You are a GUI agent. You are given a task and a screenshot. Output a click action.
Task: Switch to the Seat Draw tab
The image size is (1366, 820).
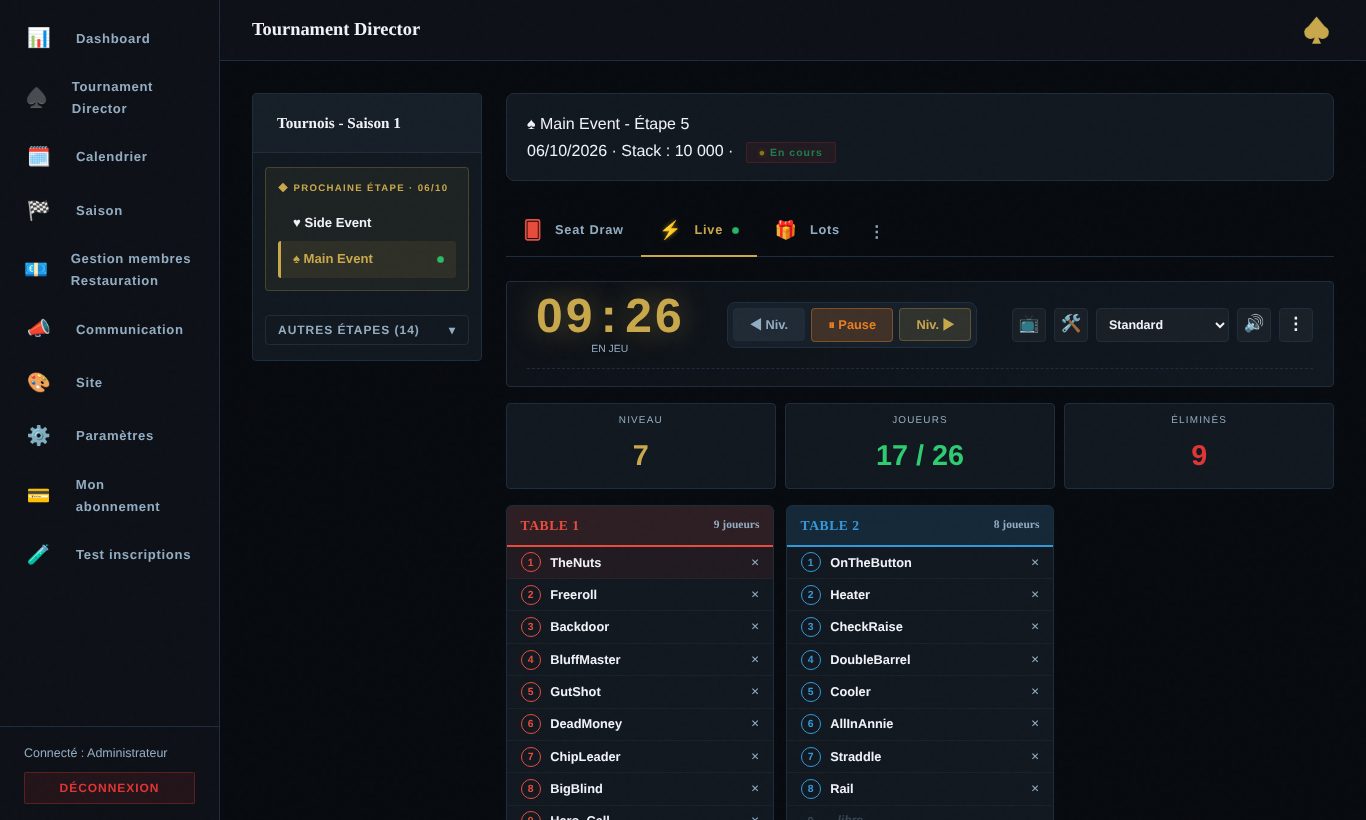click(573, 230)
